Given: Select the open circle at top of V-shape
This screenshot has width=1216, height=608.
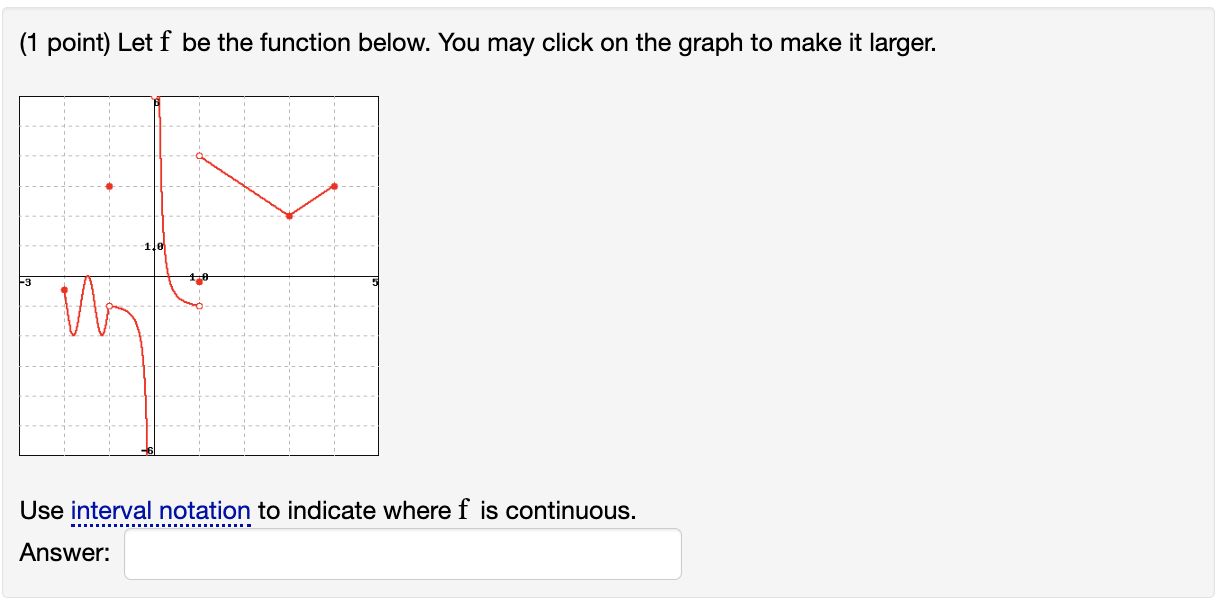Looking at the screenshot, I should pyautogui.click(x=199, y=154).
